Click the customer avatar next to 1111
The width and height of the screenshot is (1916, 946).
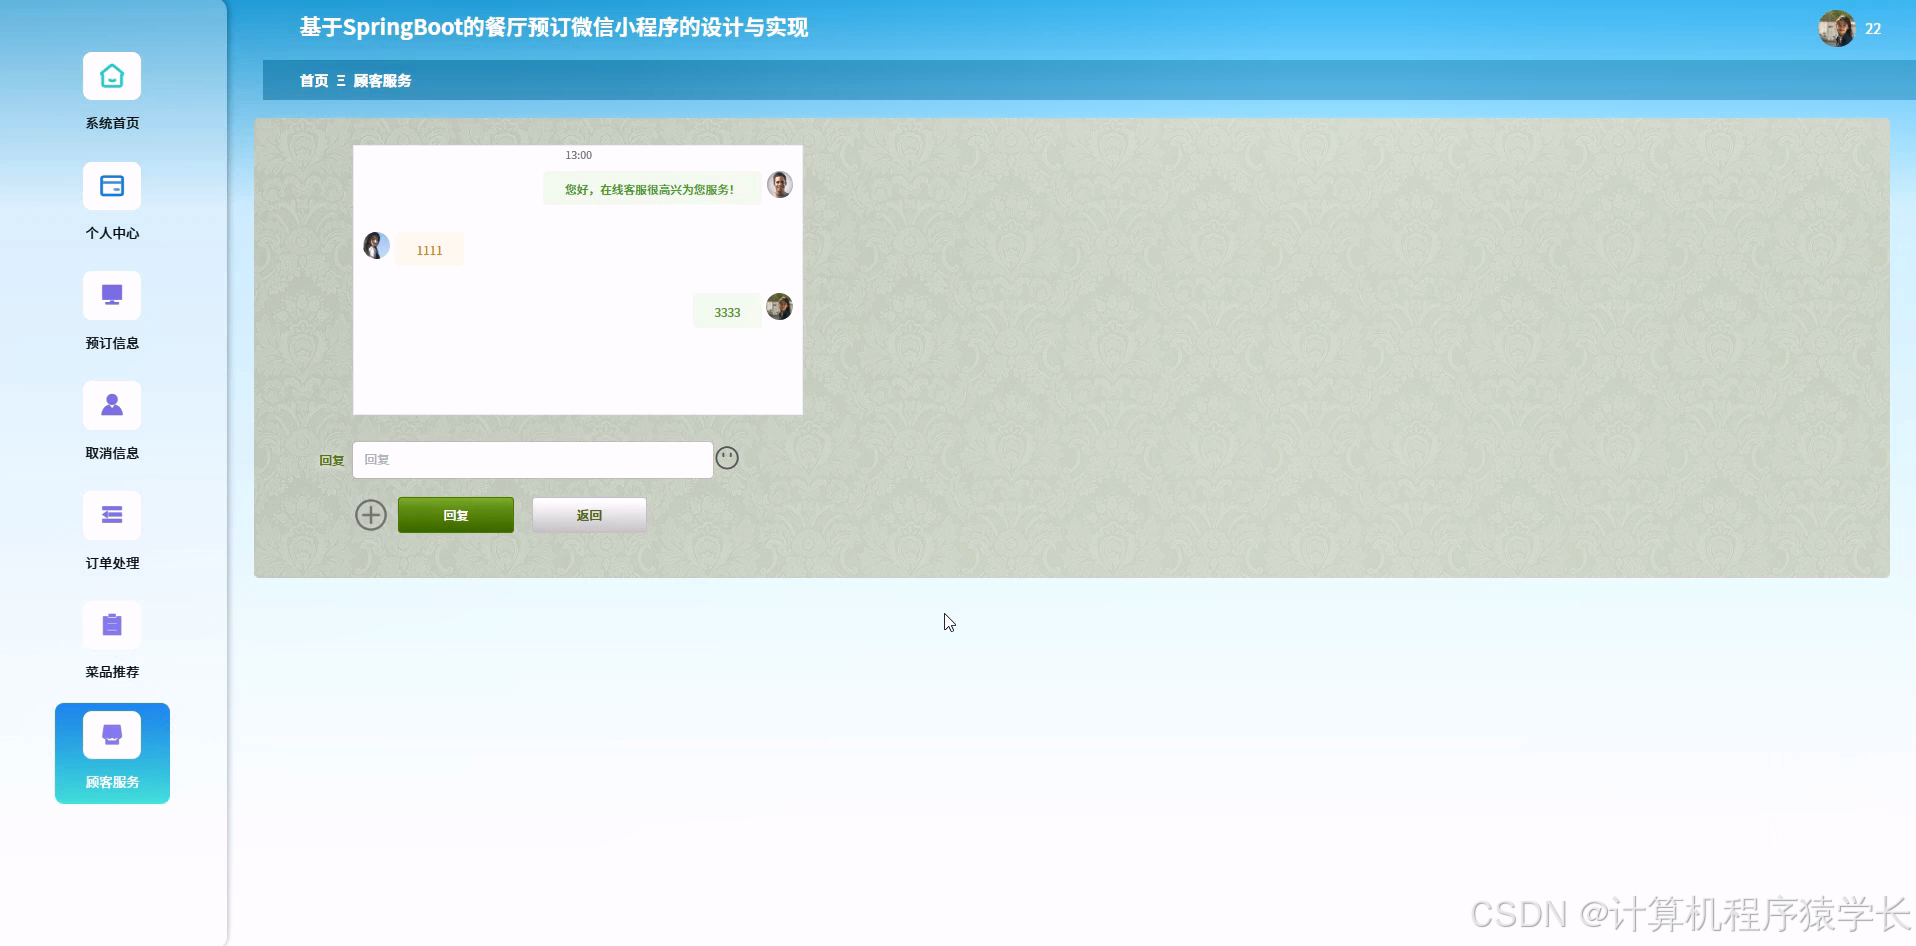[x=376, y=244]
